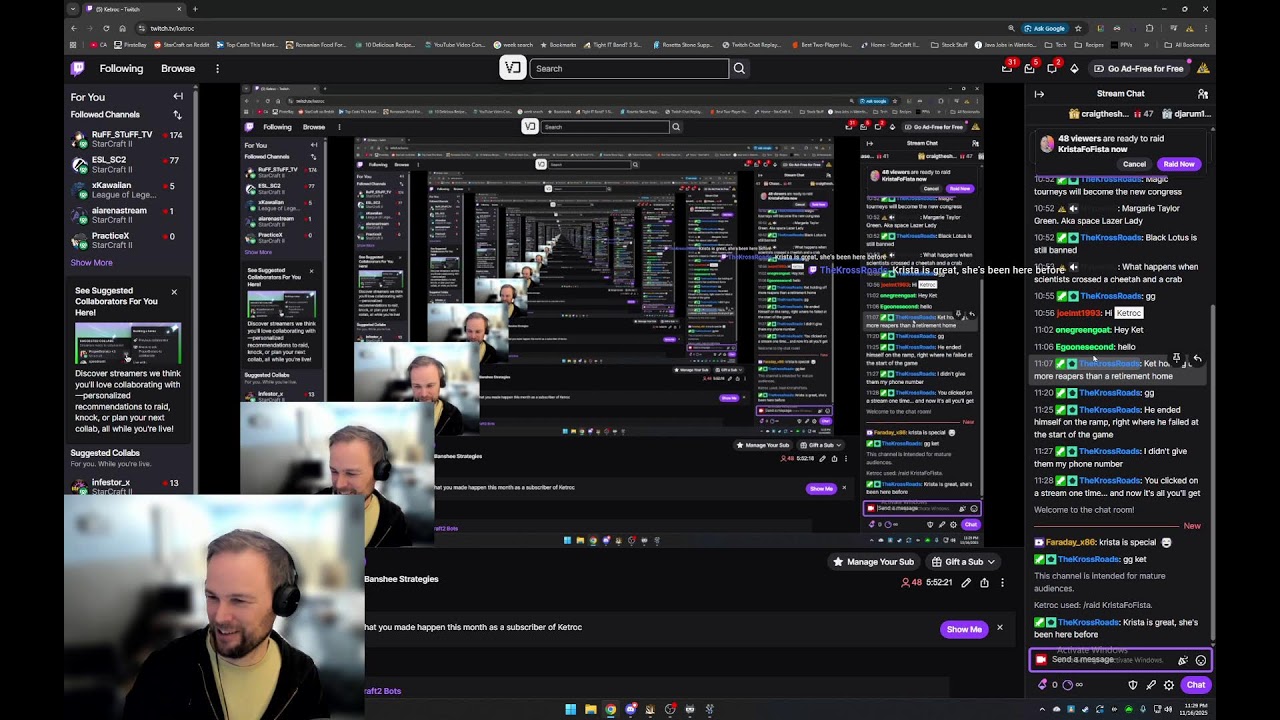Open chat settings gear icon
Image resolution: width=1280 pixels, height=720 pixels.
[1169, 685]
